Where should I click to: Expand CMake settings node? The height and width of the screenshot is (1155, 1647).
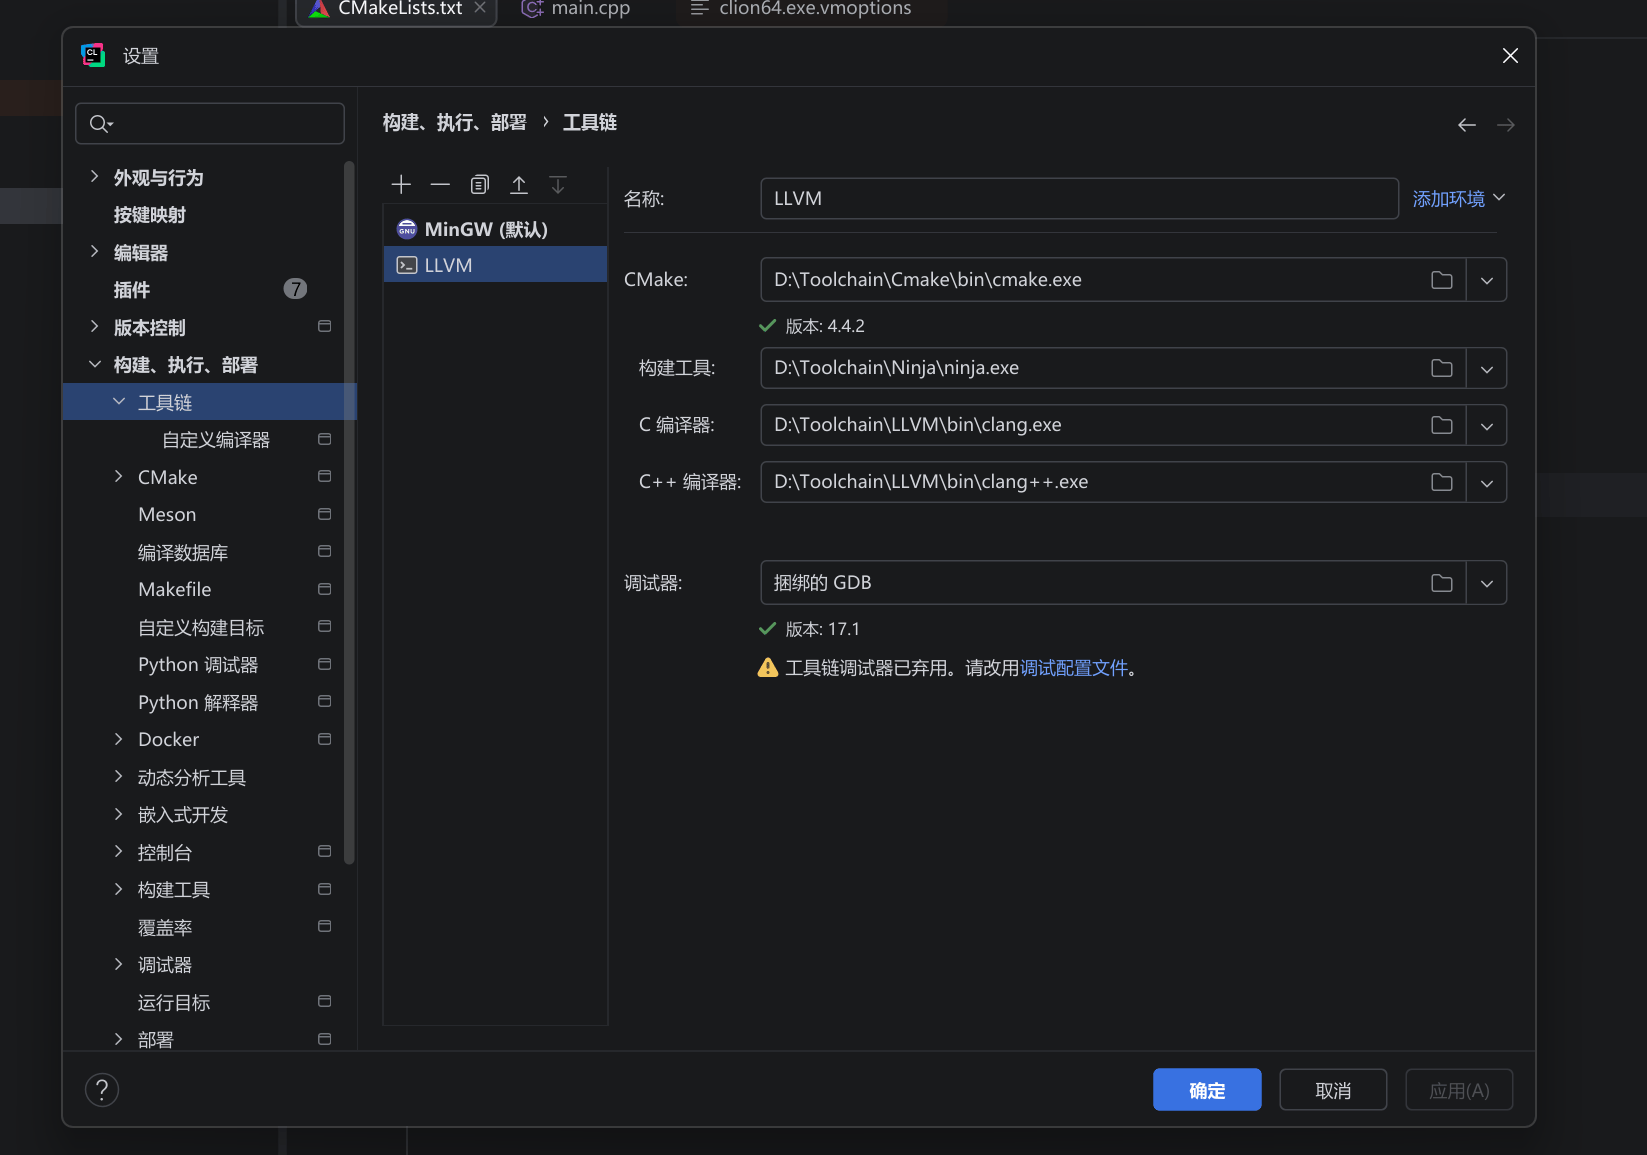tap(119, 477)
